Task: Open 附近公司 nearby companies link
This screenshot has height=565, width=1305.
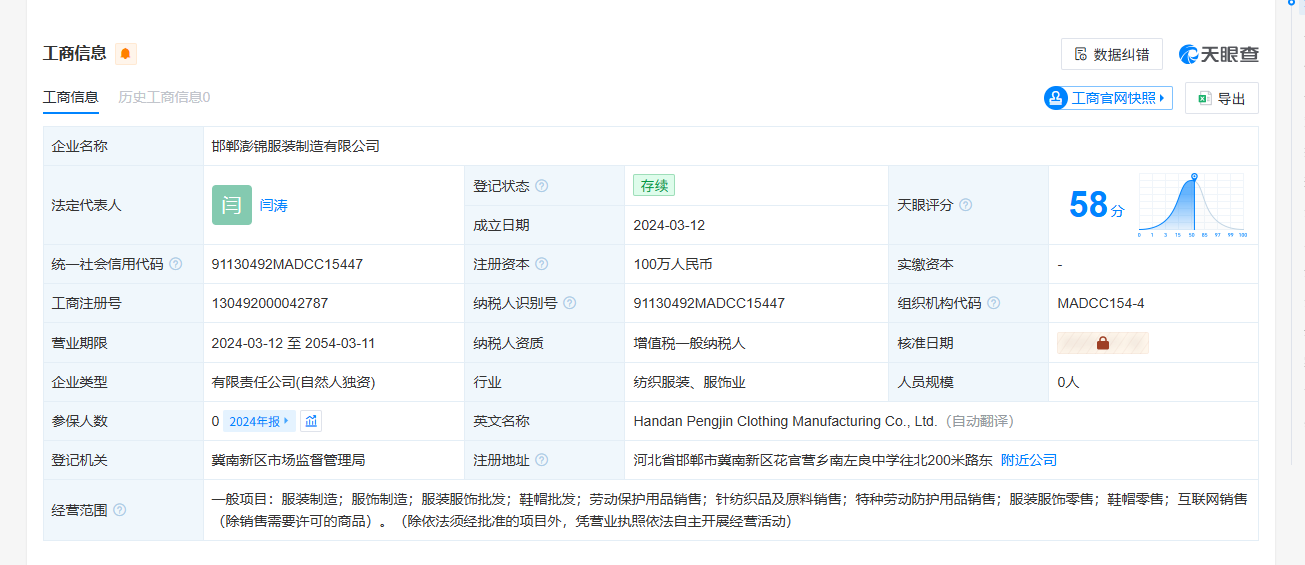Action: click(1029, 460)
